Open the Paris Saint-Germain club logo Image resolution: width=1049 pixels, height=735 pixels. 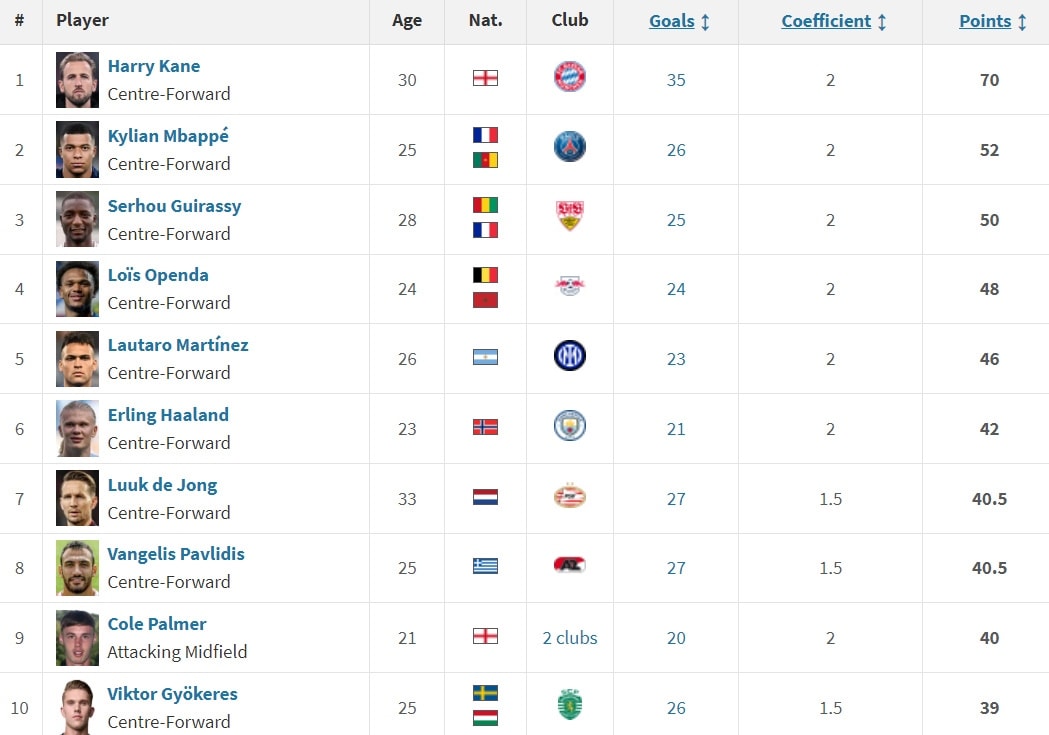(569, 146)
